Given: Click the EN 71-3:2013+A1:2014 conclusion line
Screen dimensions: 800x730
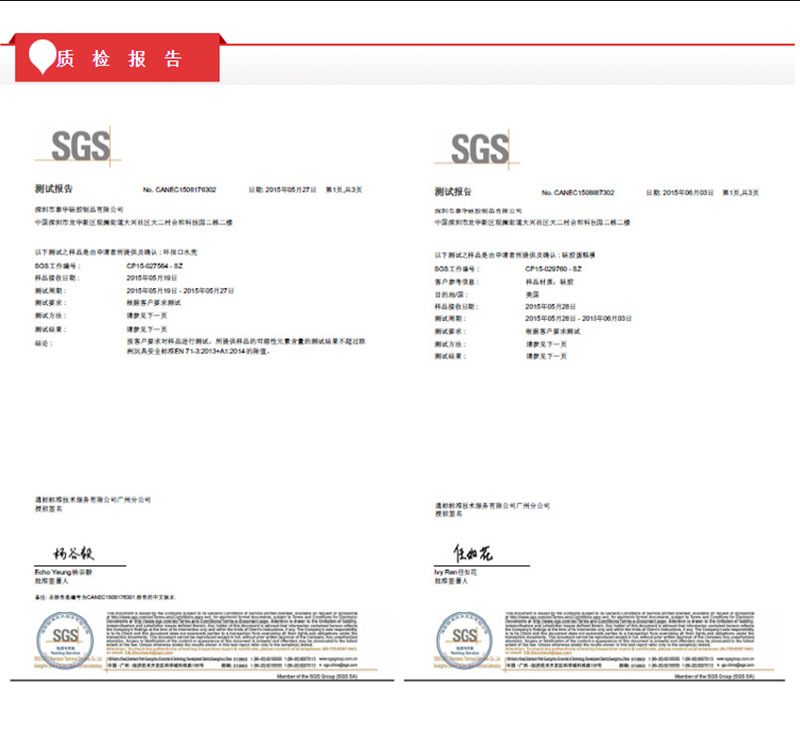Looking at the screenshot, I should (198, 351).
